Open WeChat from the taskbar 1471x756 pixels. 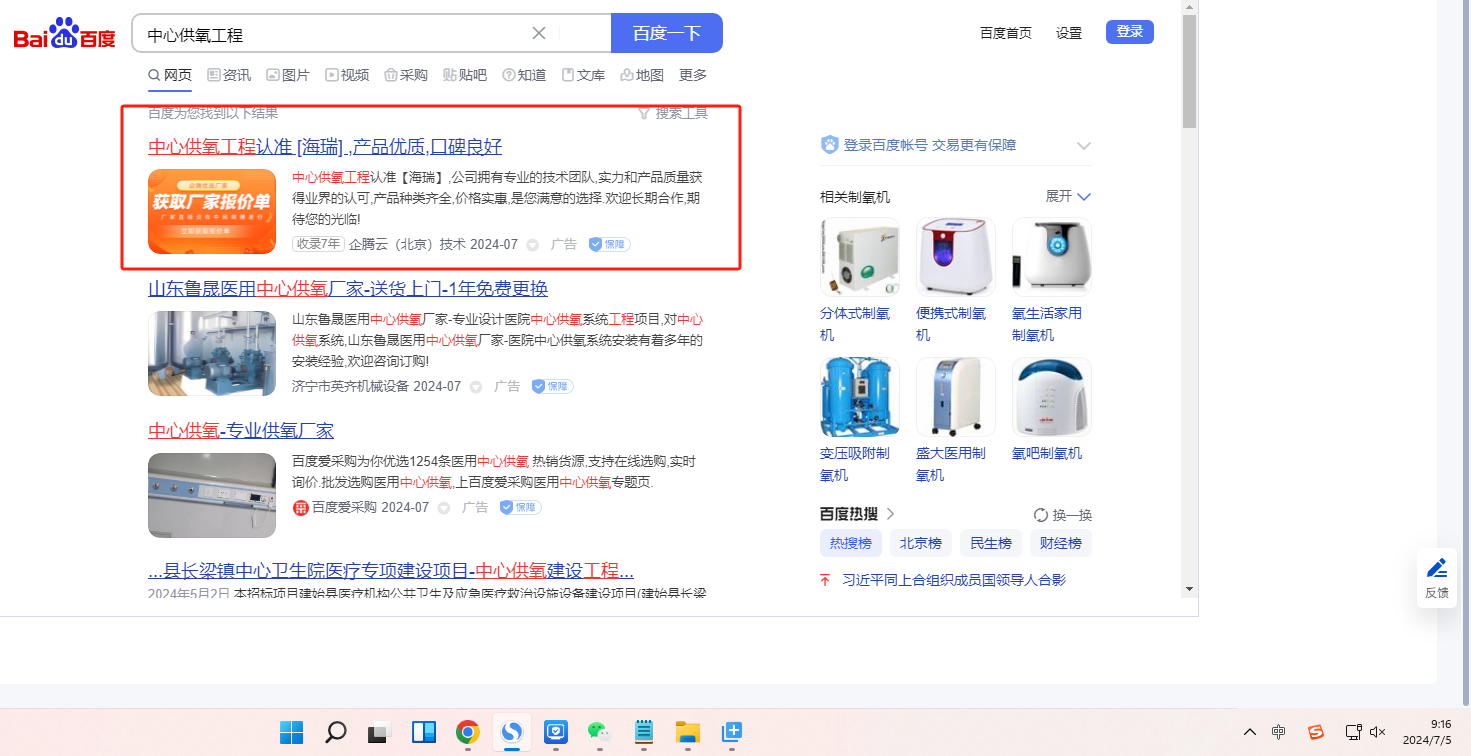(x=598, y=732)
